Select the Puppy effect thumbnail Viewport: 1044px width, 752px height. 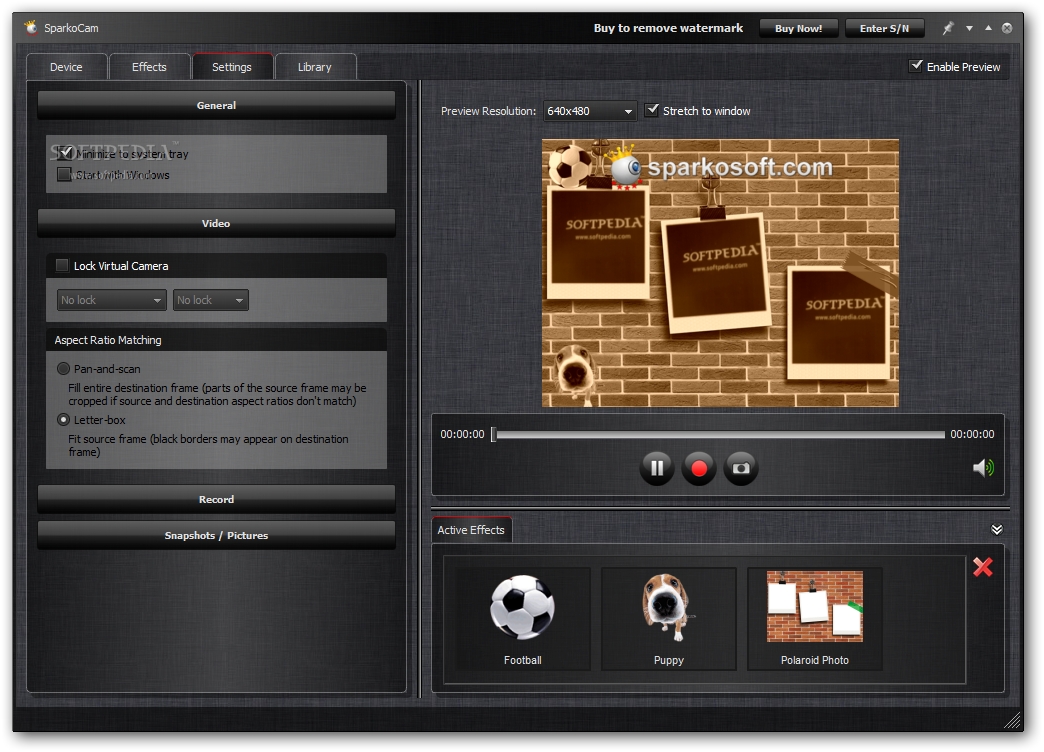pos(668,619)
